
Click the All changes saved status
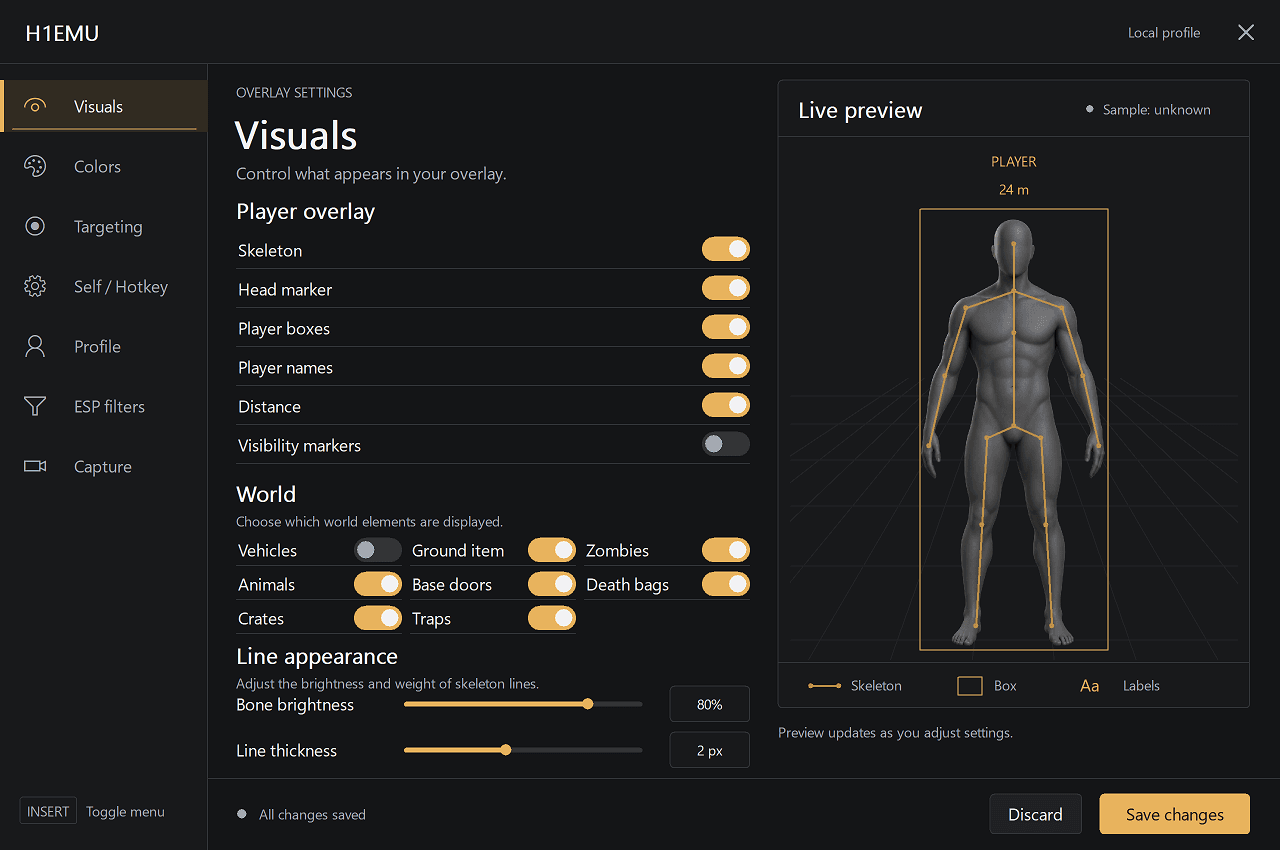coord(312,815)
